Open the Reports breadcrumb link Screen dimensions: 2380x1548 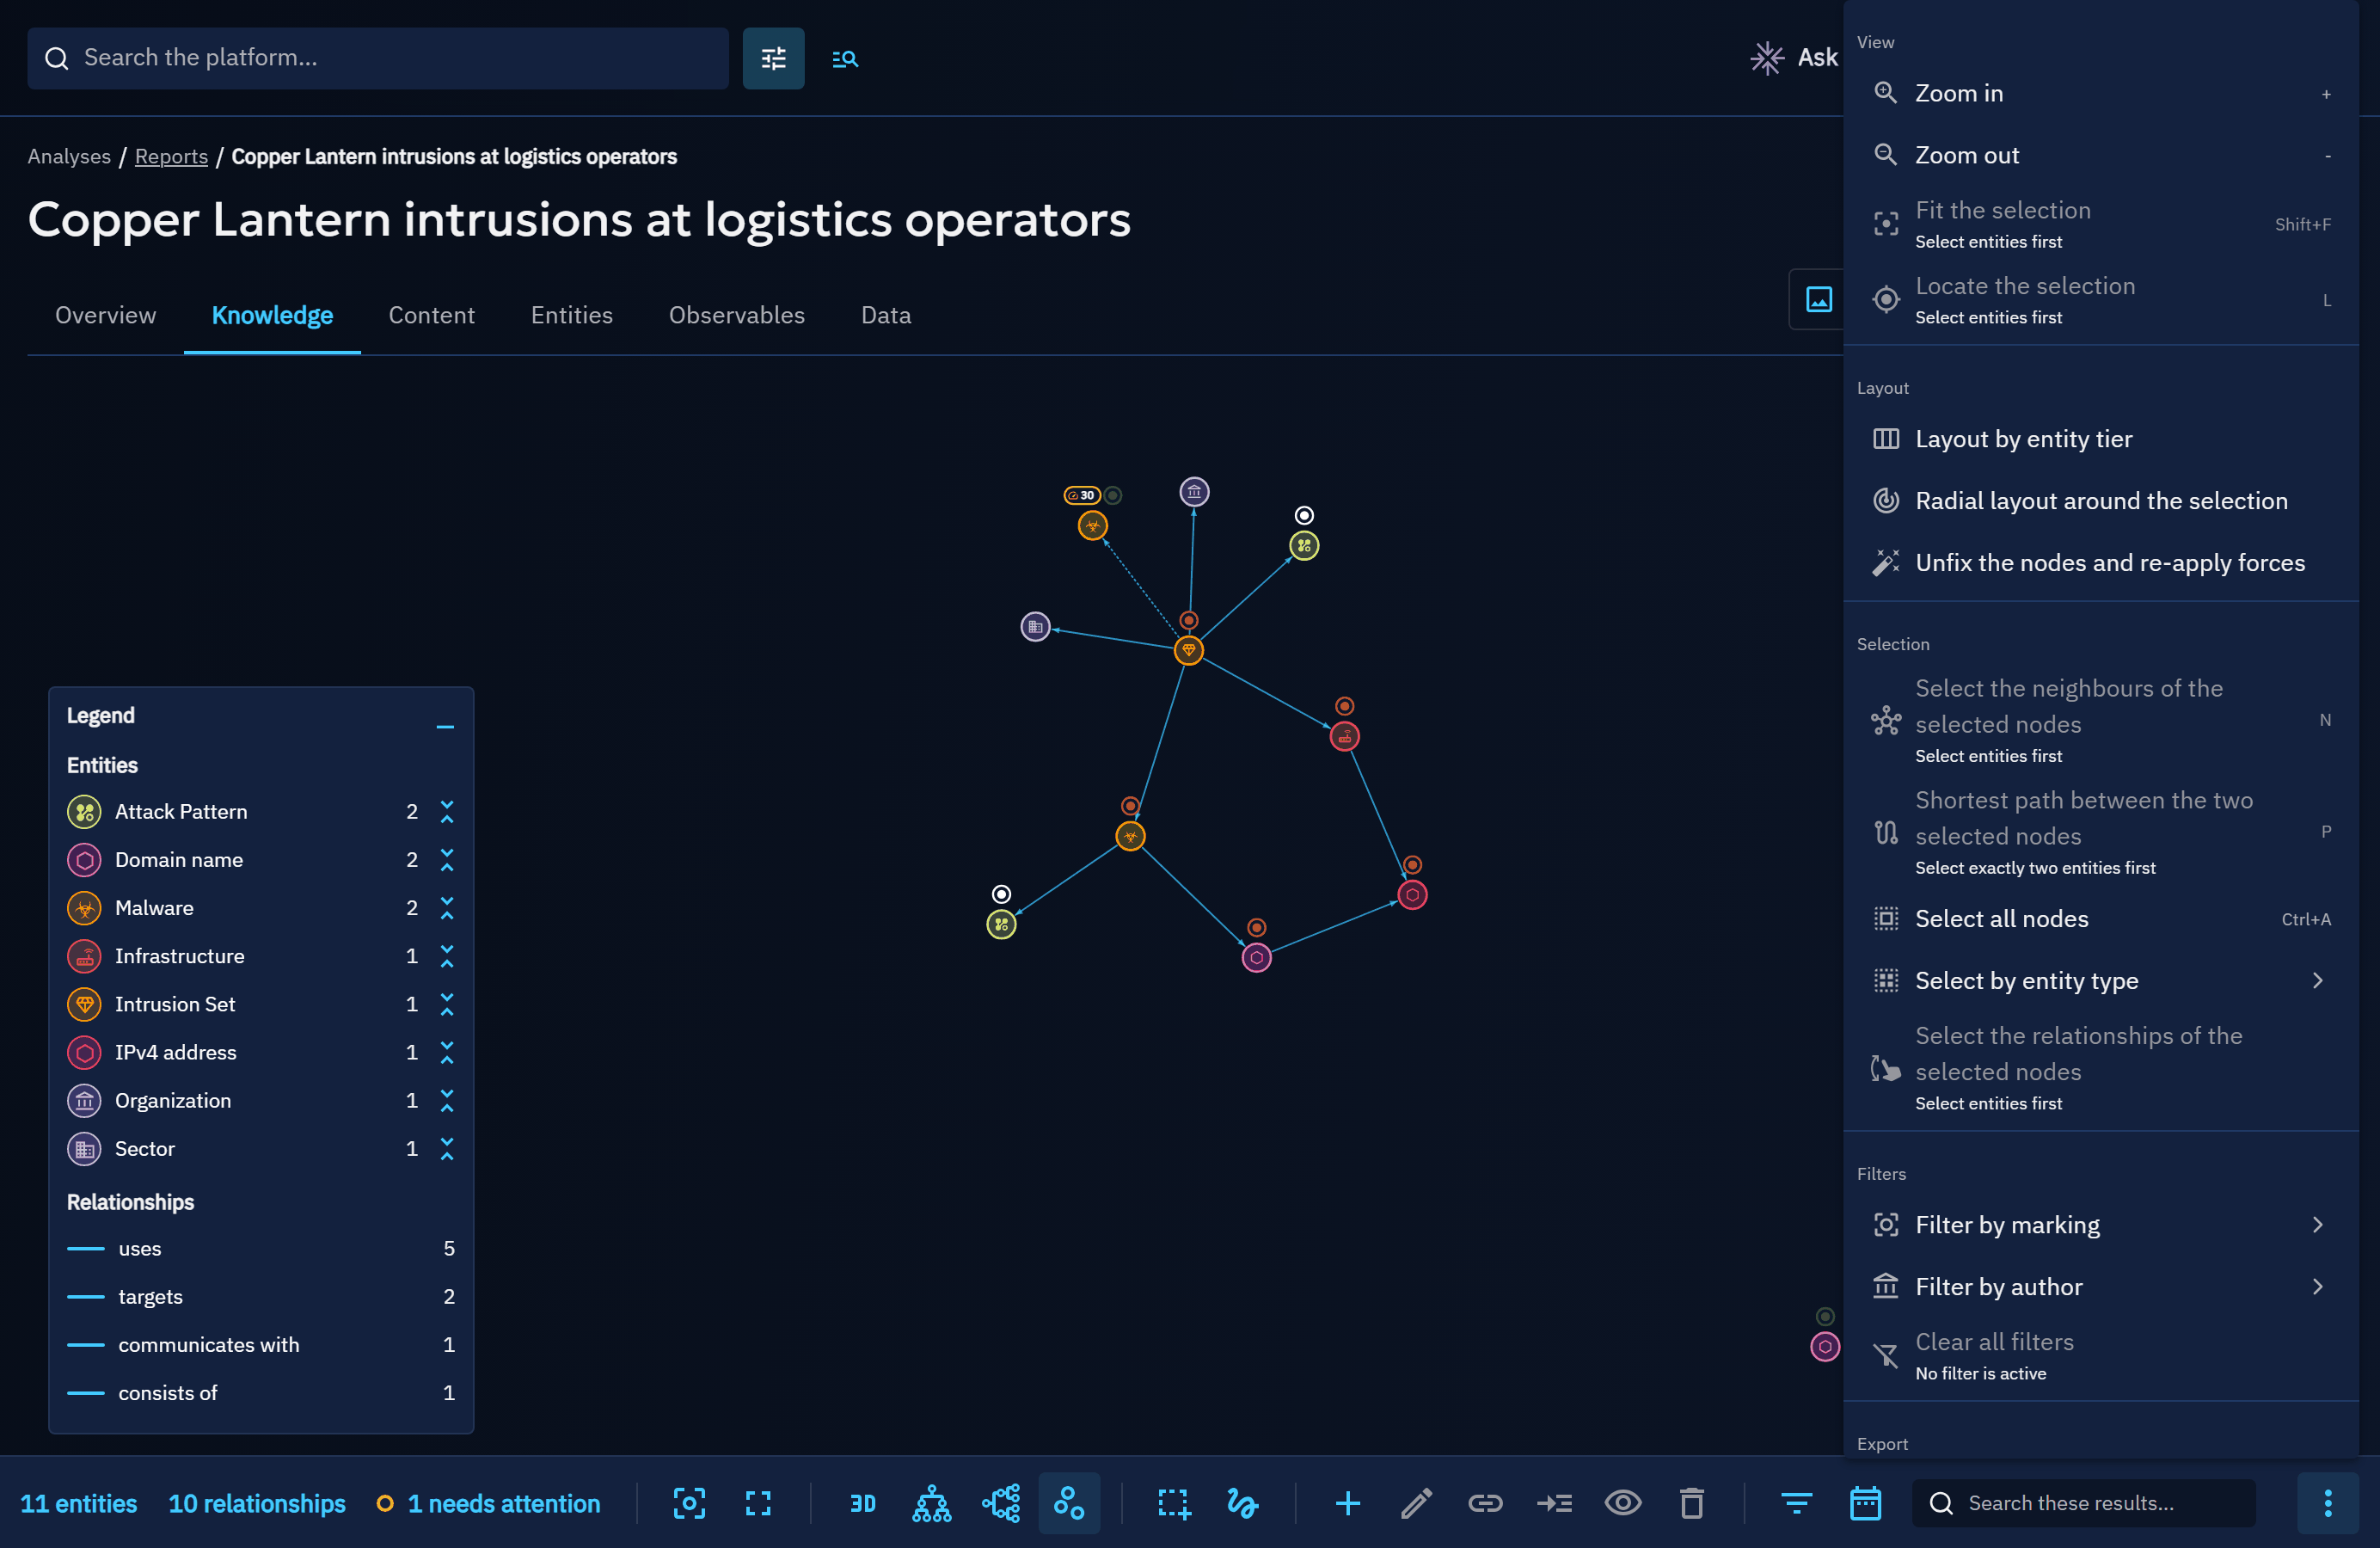[171, 157]
